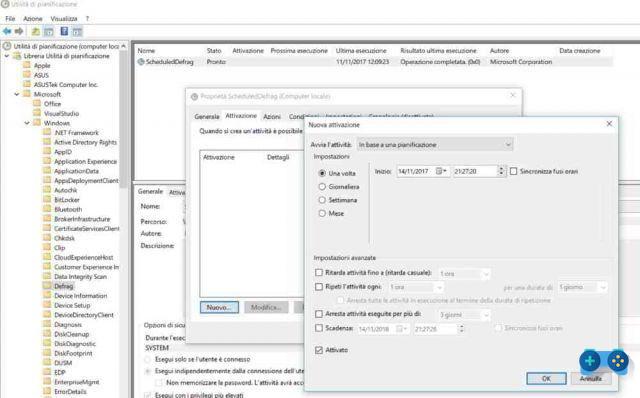640x398 pixels.
Task: Open the ? help menu
Action: 87,19
